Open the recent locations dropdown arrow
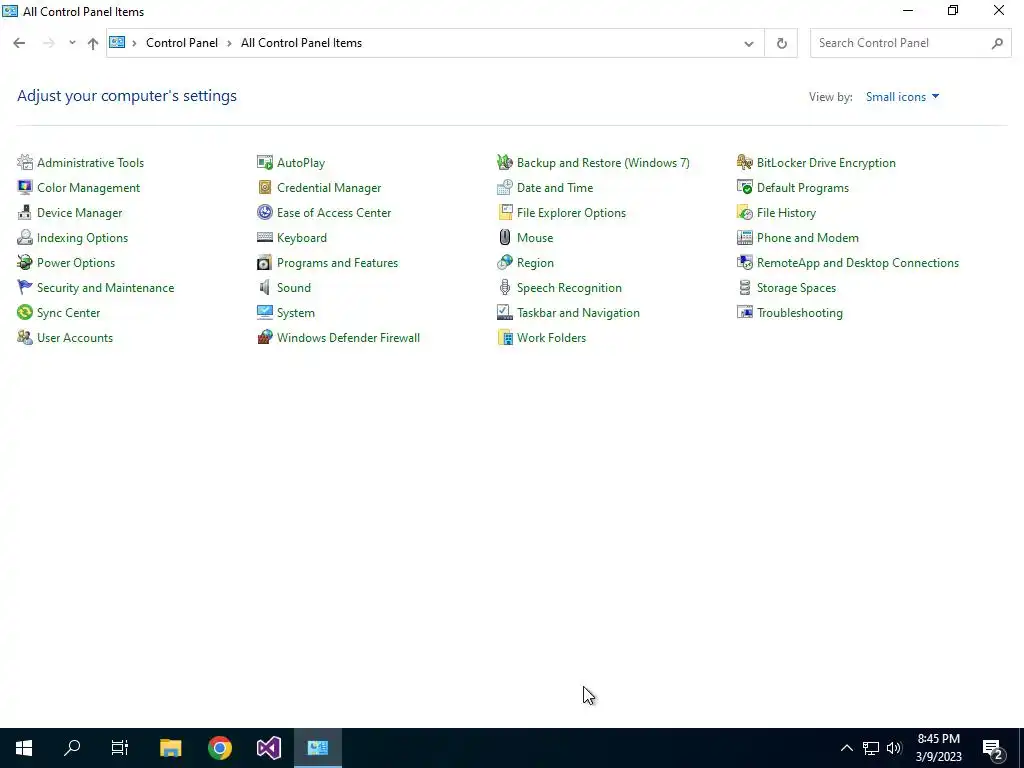This screenshot has height=768, width=1024. pyautogui.click(x=72, y=43)
